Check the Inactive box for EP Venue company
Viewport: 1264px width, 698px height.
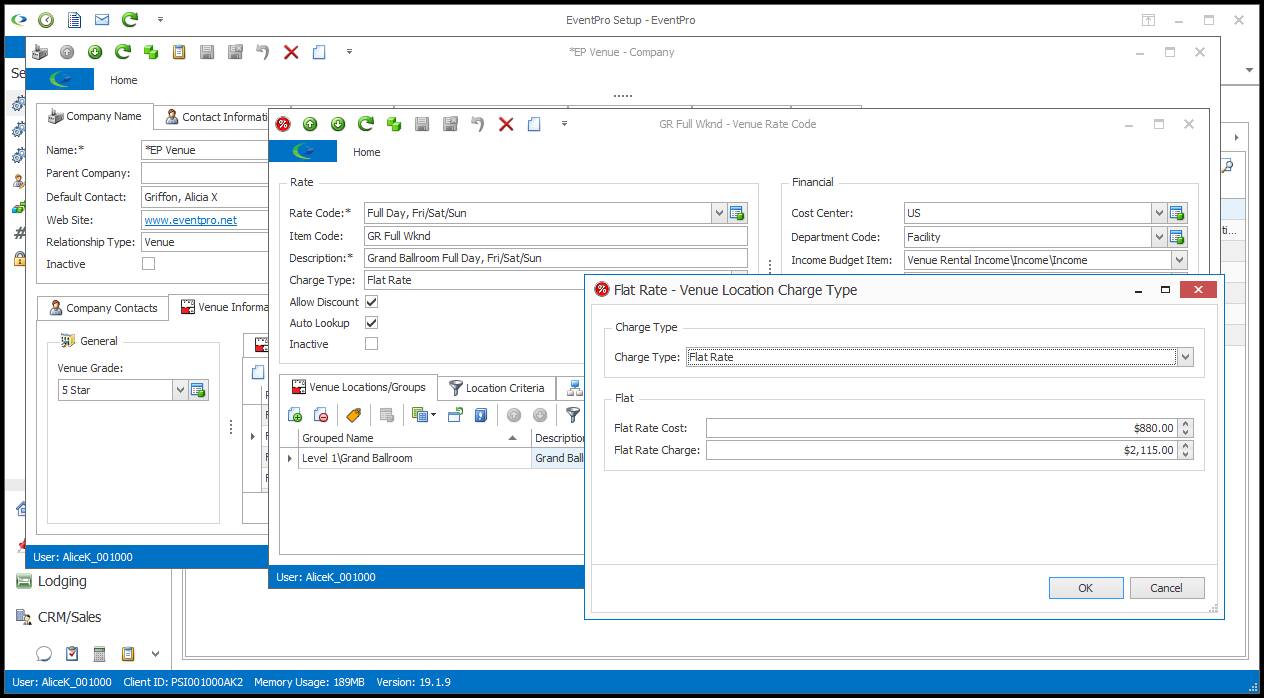(x=149, y=264)
